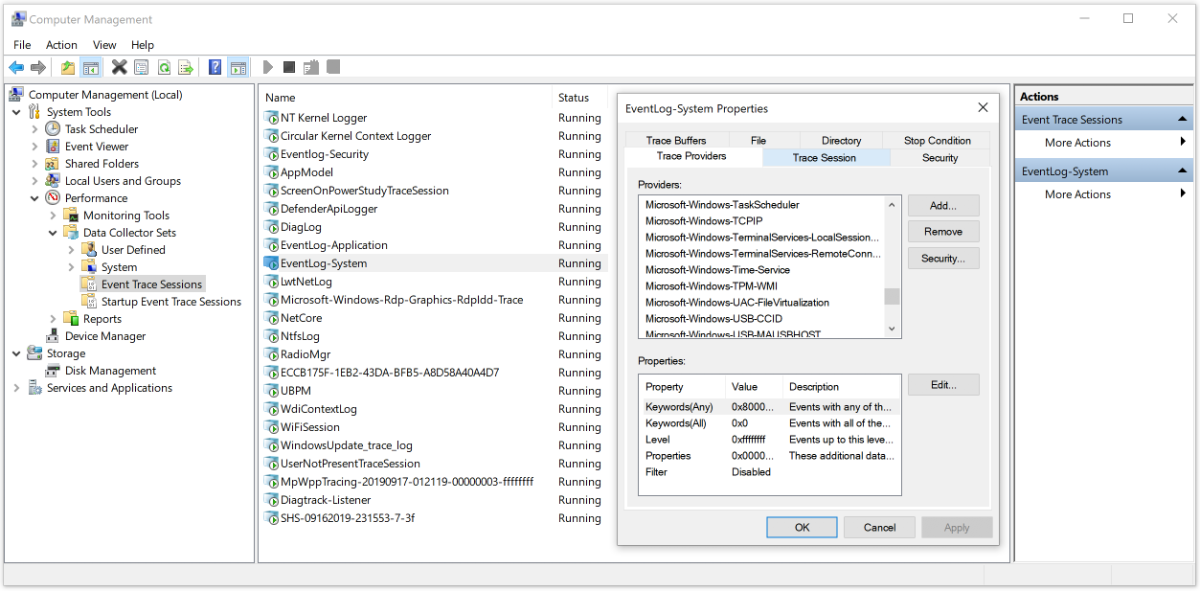Click the Local Users and Groups icon
Viewport: 1200px width, 591px height.
[x=53, y=181]
